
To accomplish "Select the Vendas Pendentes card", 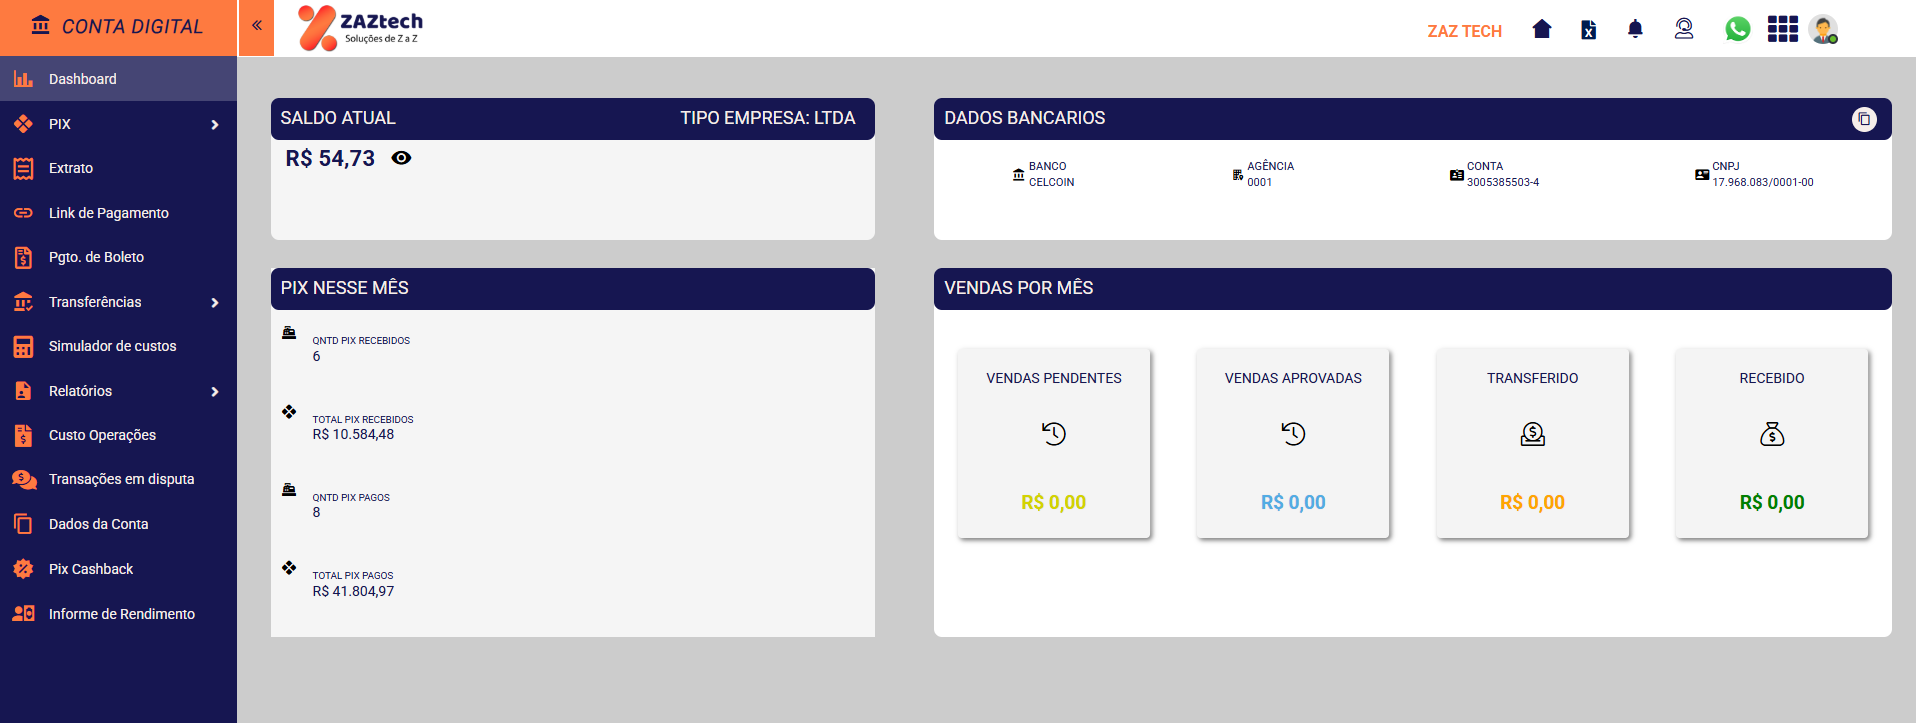I will click(x=1054, y=443).
